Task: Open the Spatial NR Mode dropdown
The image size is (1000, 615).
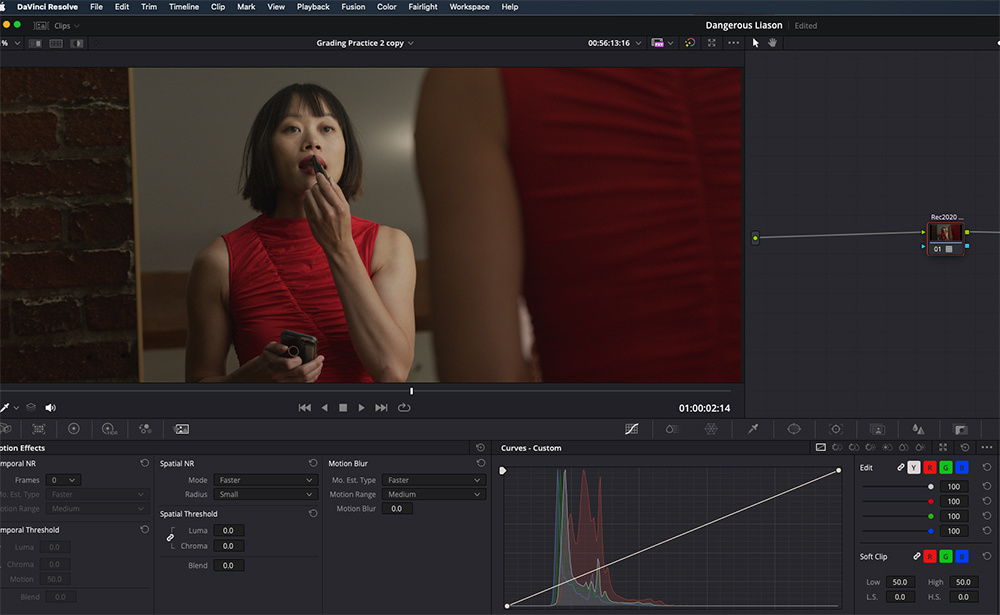Action: (x=265, y=480)
